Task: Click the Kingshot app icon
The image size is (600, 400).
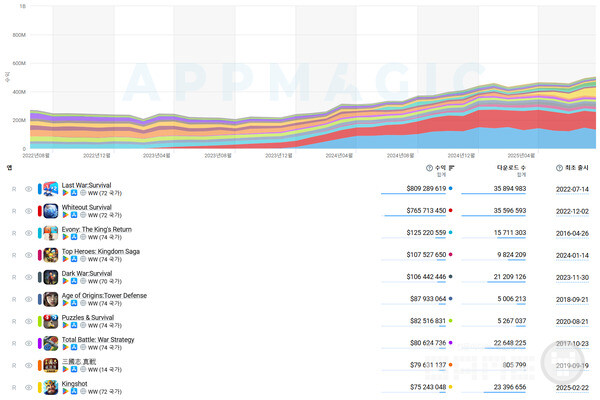Action: pyautogui.click(x=50, y=387)
